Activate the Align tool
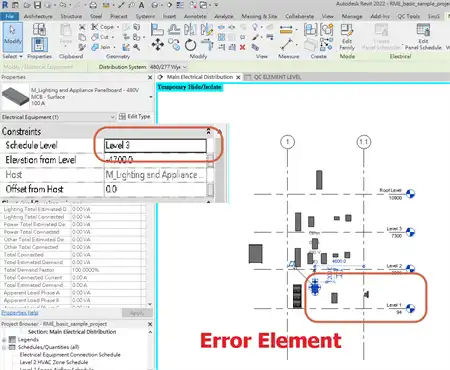This screenshot has height=370, width=450. (157, 30)
